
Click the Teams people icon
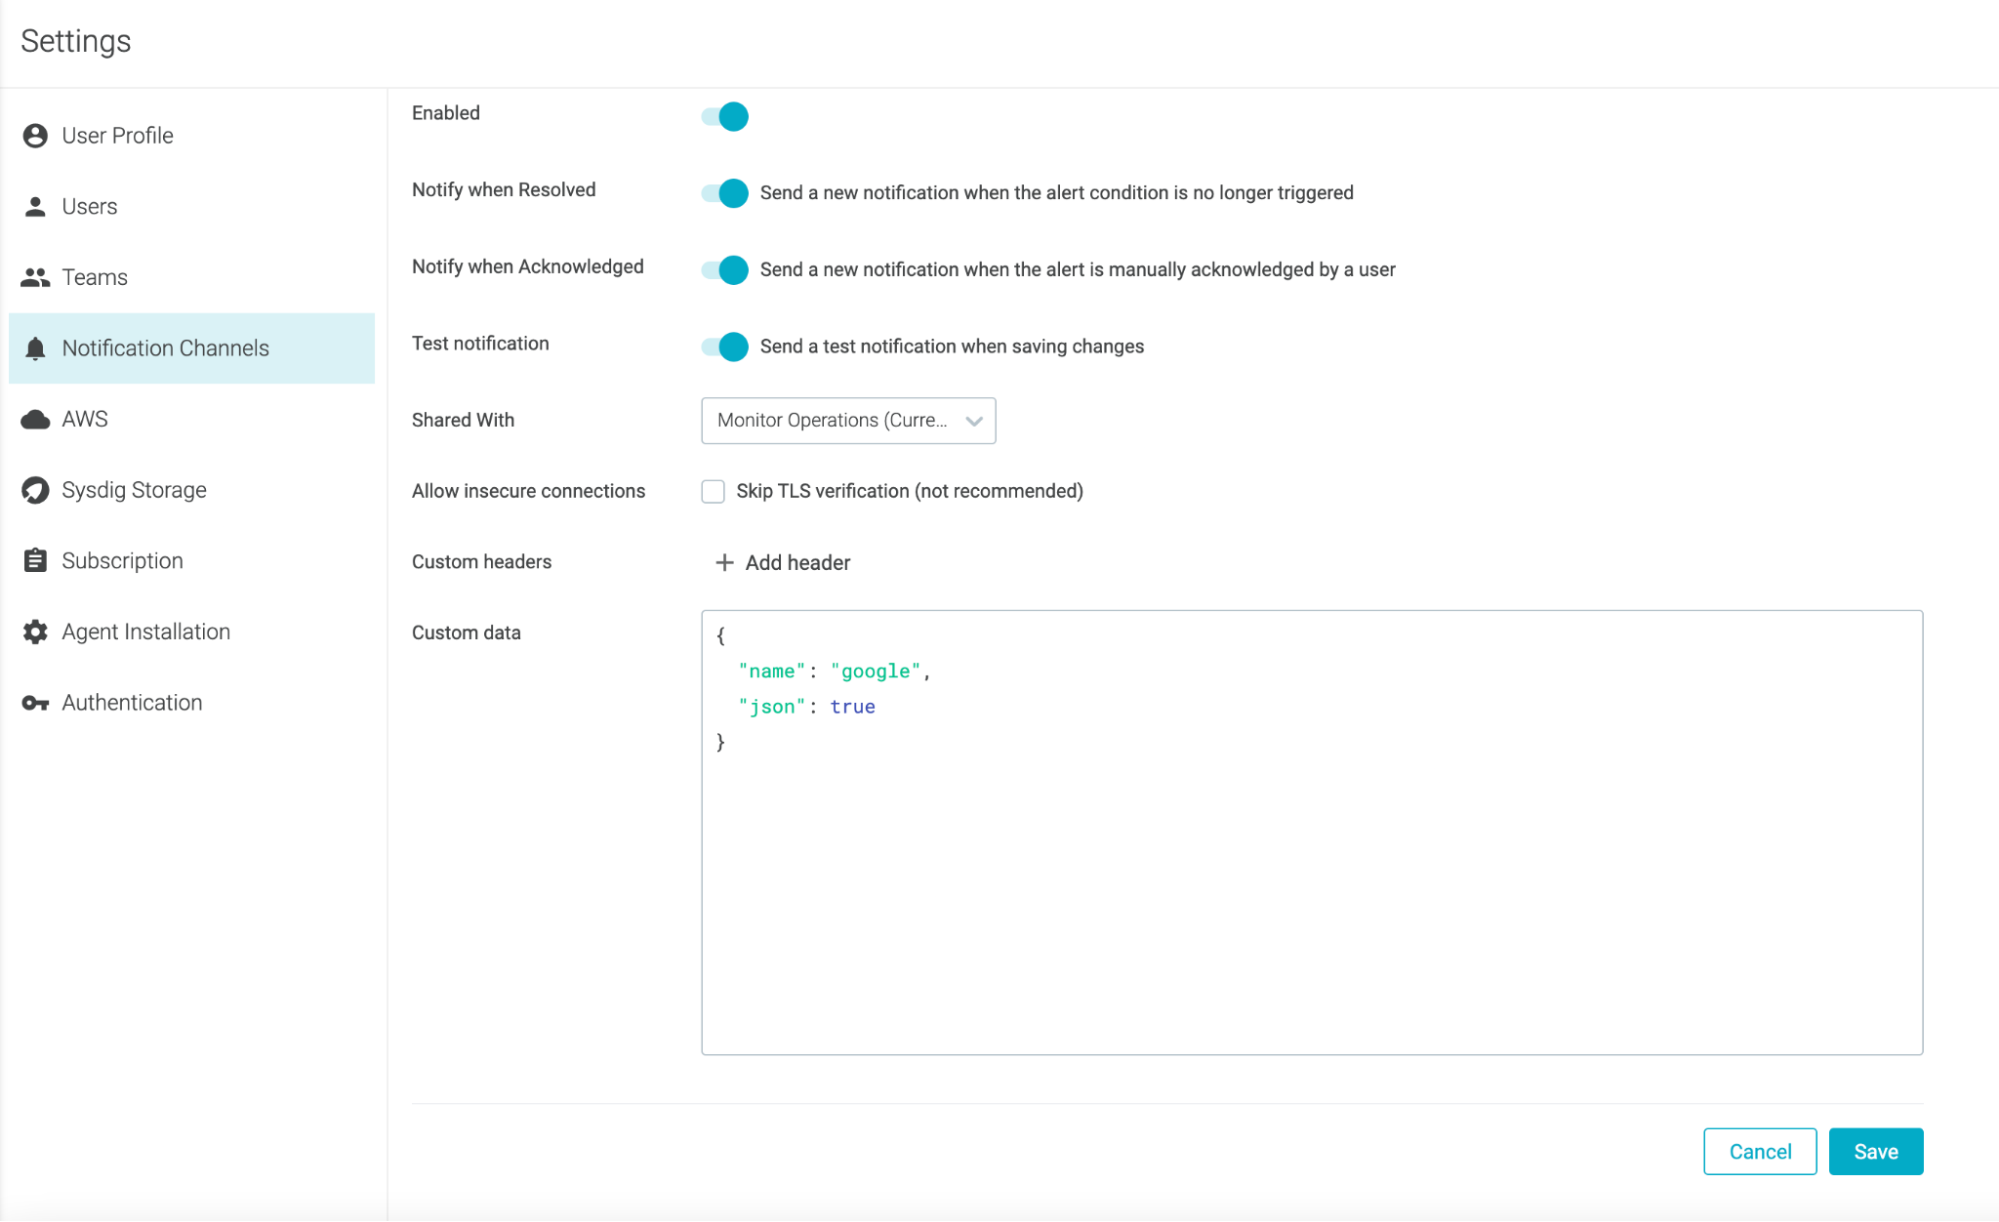[x=36, y=277]
